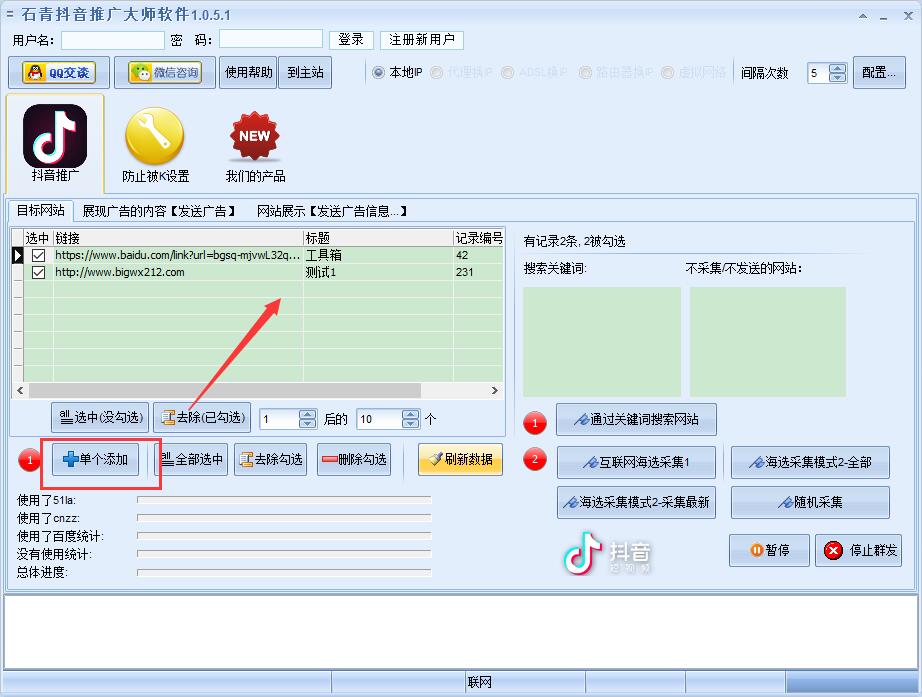The image size is (922, 697).
Task: Click the count spinner holding 10
Action: click(x=388, y=419)
